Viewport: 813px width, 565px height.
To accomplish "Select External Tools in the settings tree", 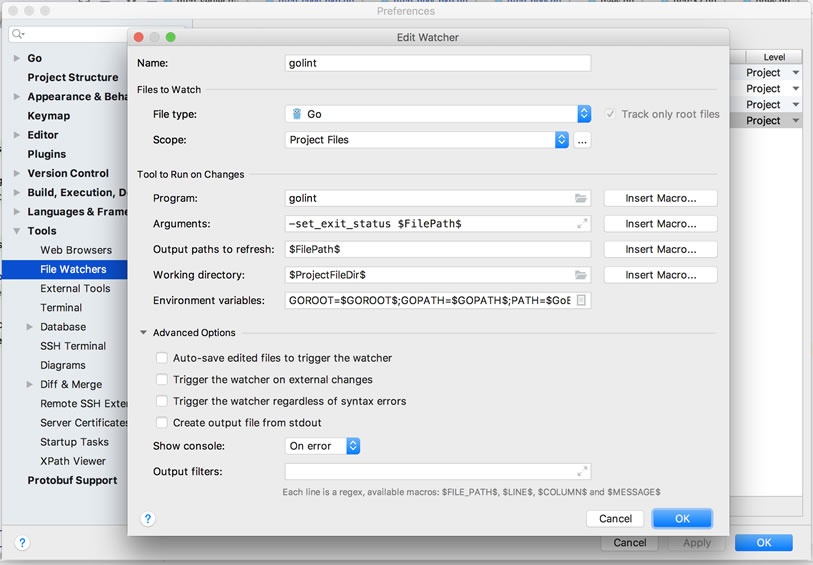I will 75,289.
